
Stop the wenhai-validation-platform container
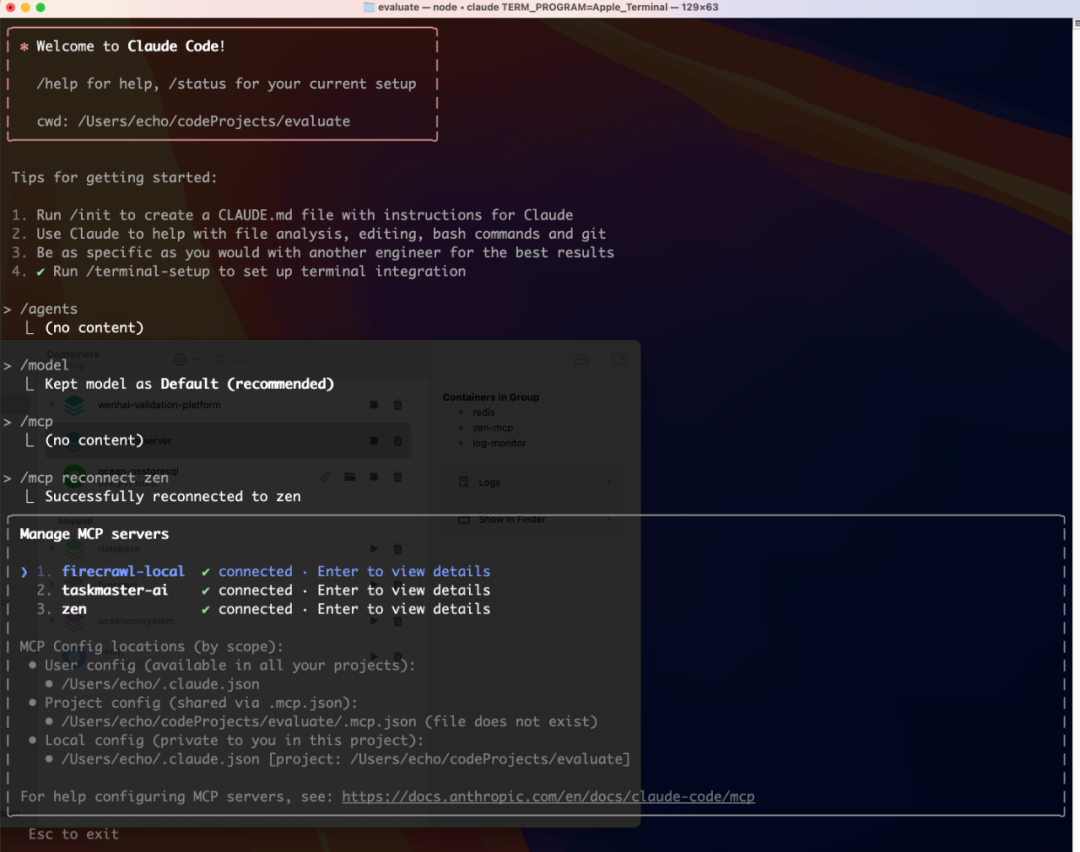[x=374, y=405]
